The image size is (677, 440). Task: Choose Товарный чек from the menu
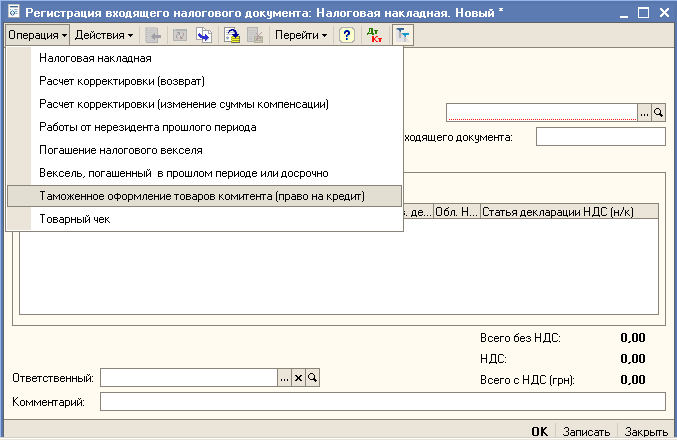pyautogui.click(x=74, y=219)
